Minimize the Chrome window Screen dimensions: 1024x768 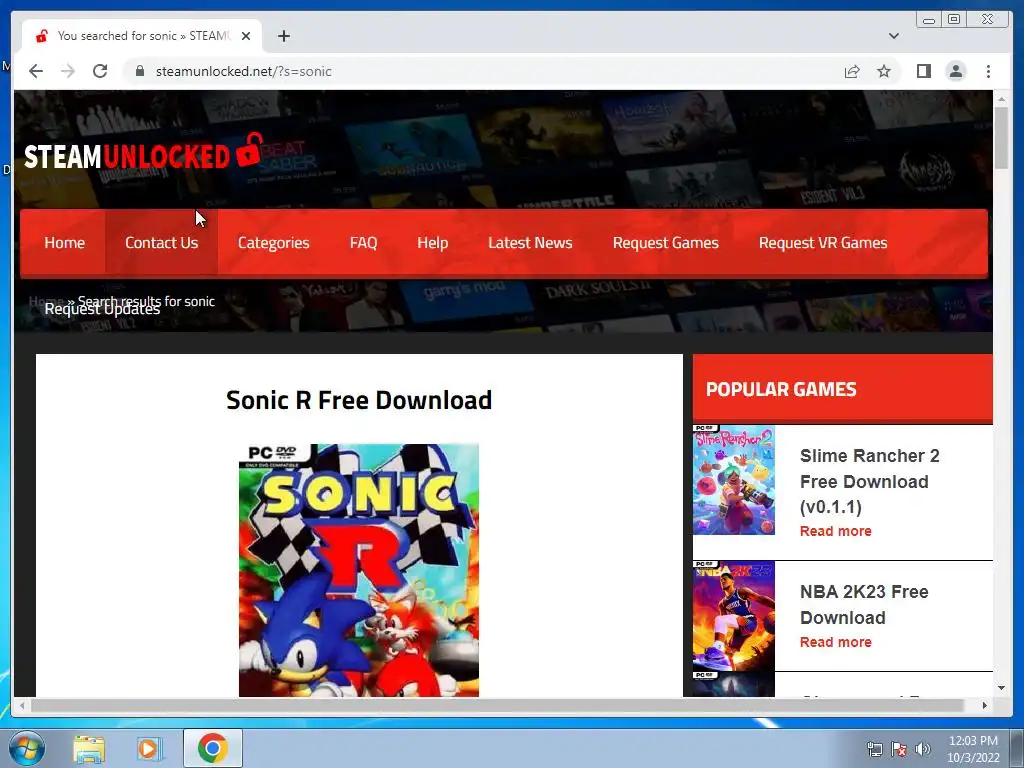(929, 20)
